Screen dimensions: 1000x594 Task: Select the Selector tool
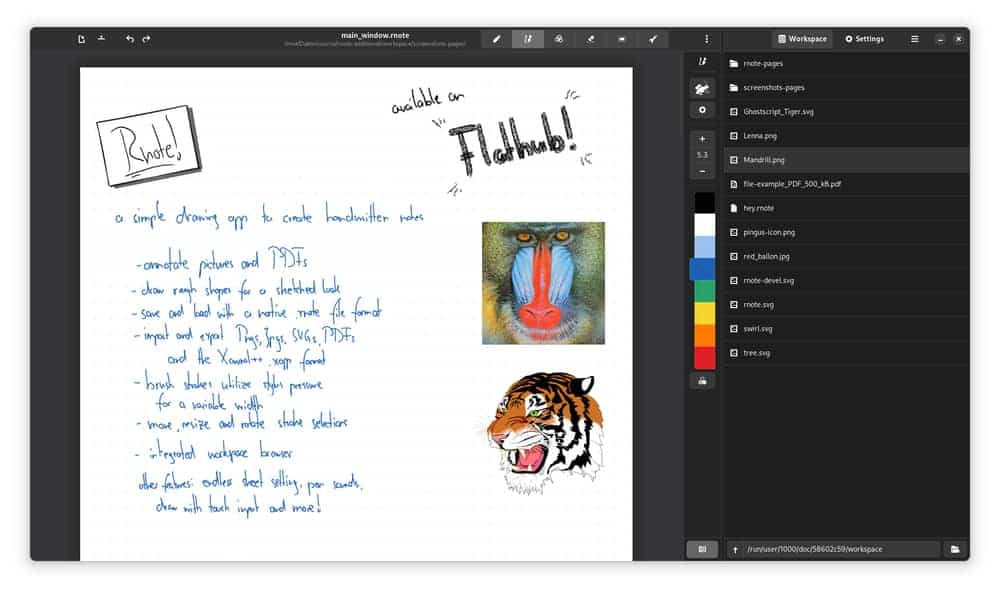point(622,39)
